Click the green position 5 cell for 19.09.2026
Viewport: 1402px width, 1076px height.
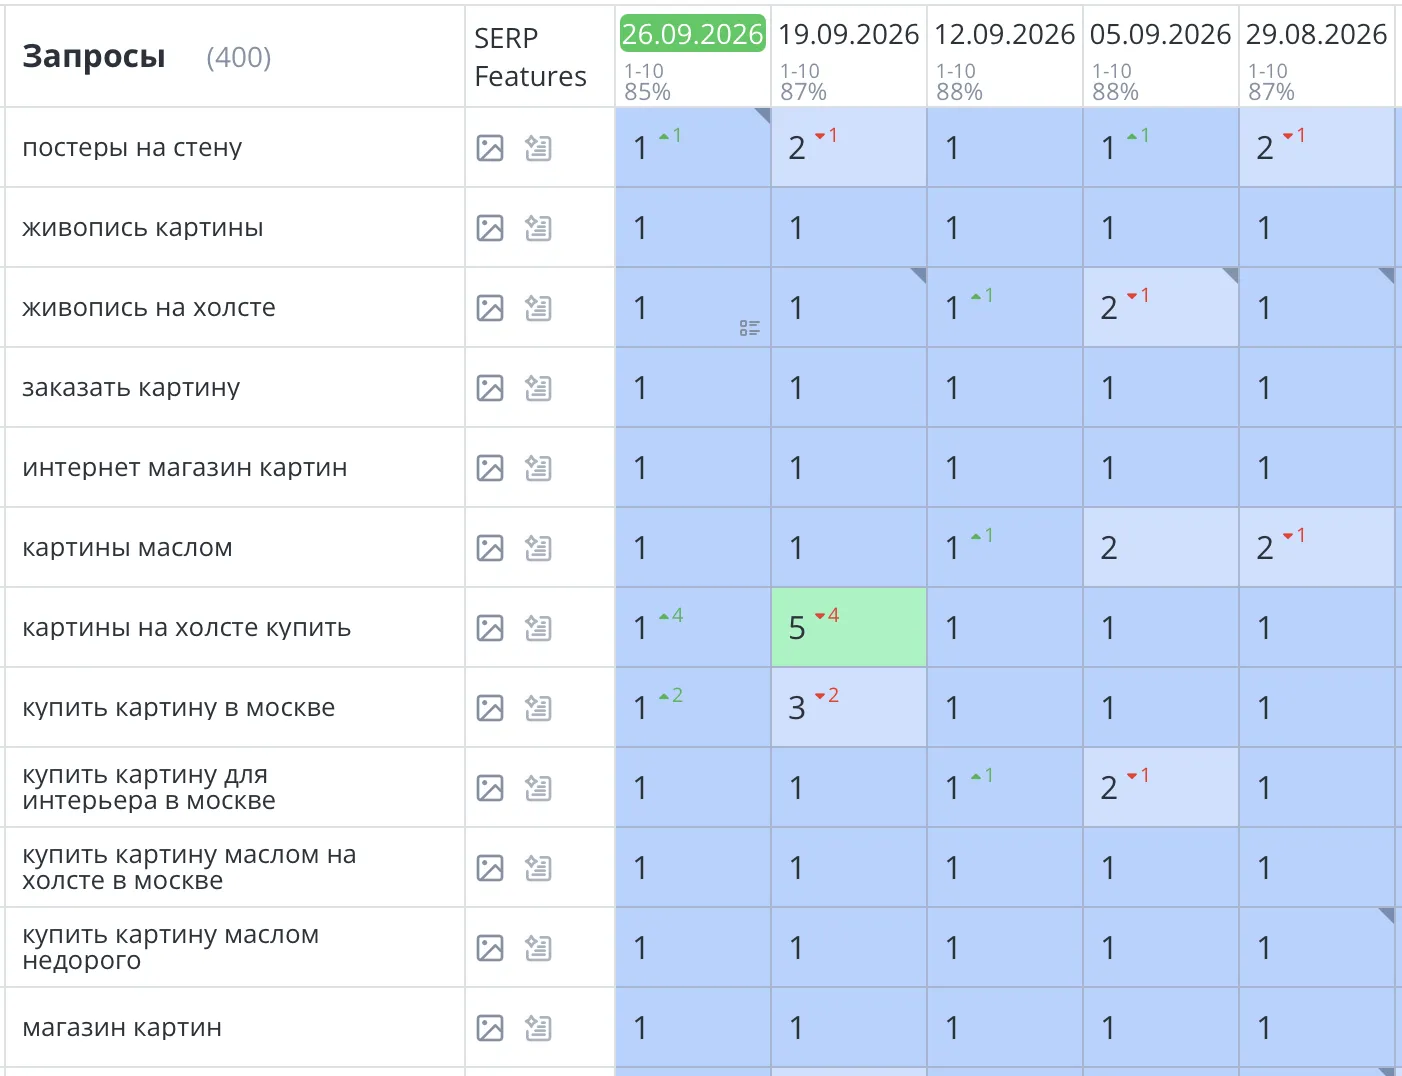coord(849,627)
